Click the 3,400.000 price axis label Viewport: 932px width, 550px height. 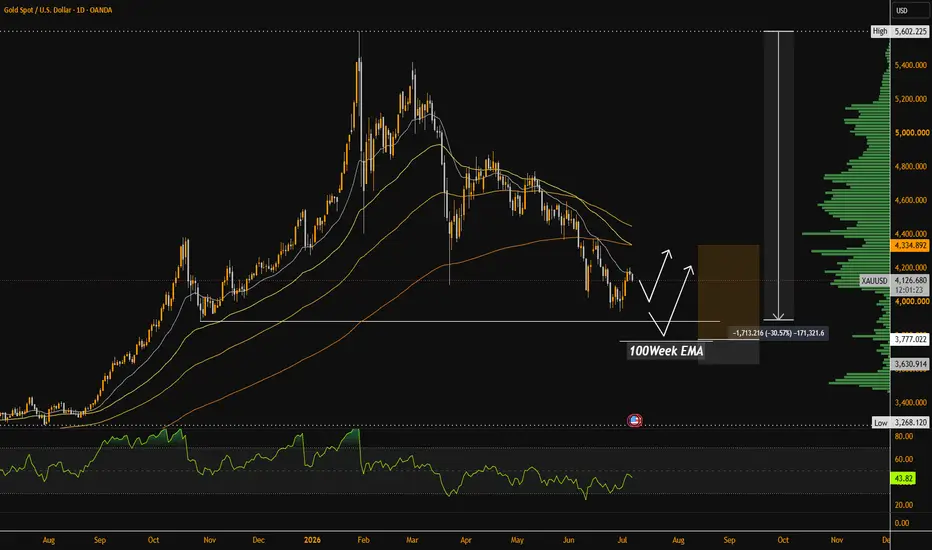(x=911, y=403)
